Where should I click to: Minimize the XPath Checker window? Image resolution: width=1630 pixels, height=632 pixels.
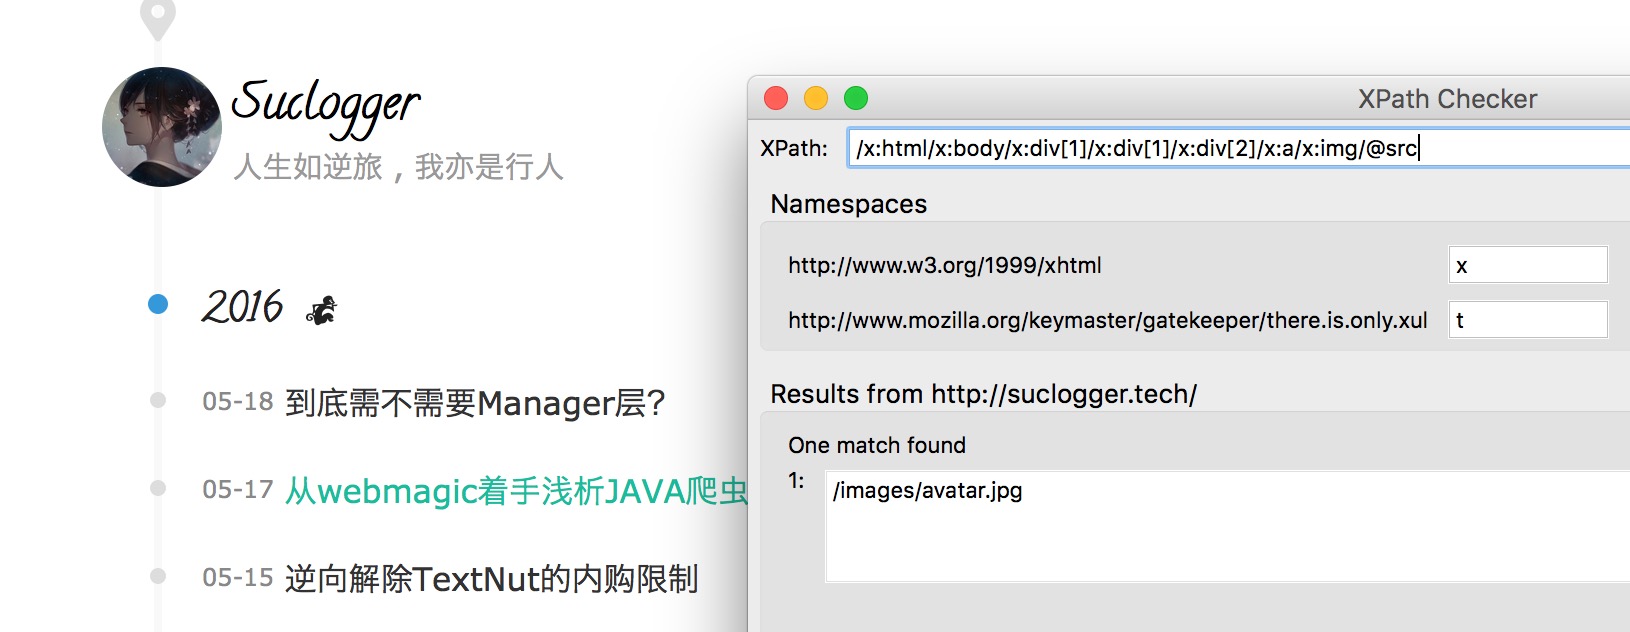(x=816, y=98)
